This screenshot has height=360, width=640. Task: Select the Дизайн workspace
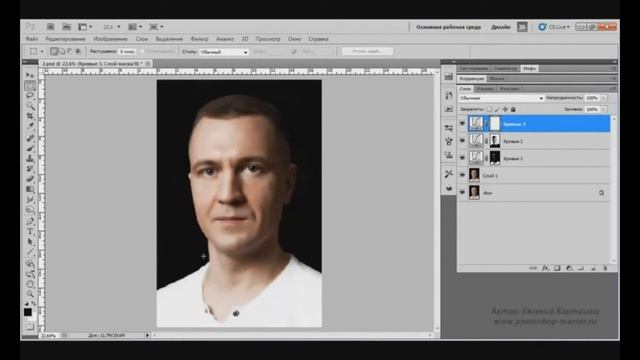[500, 27]
